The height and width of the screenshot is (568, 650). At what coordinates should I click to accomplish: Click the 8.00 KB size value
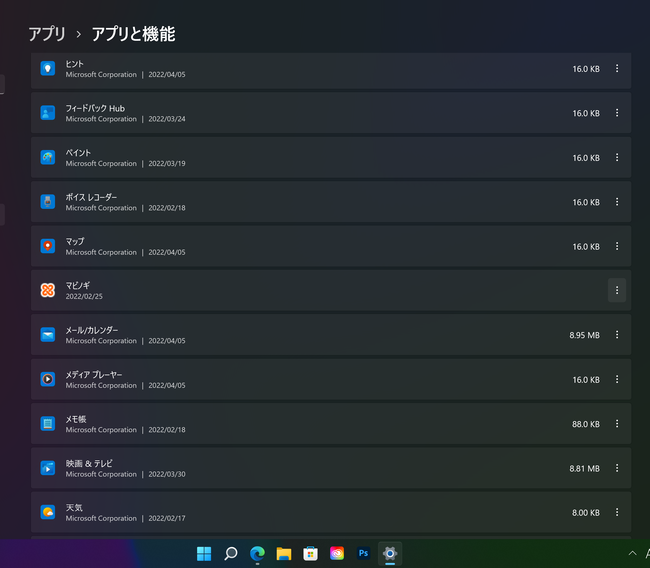(586, 513)
